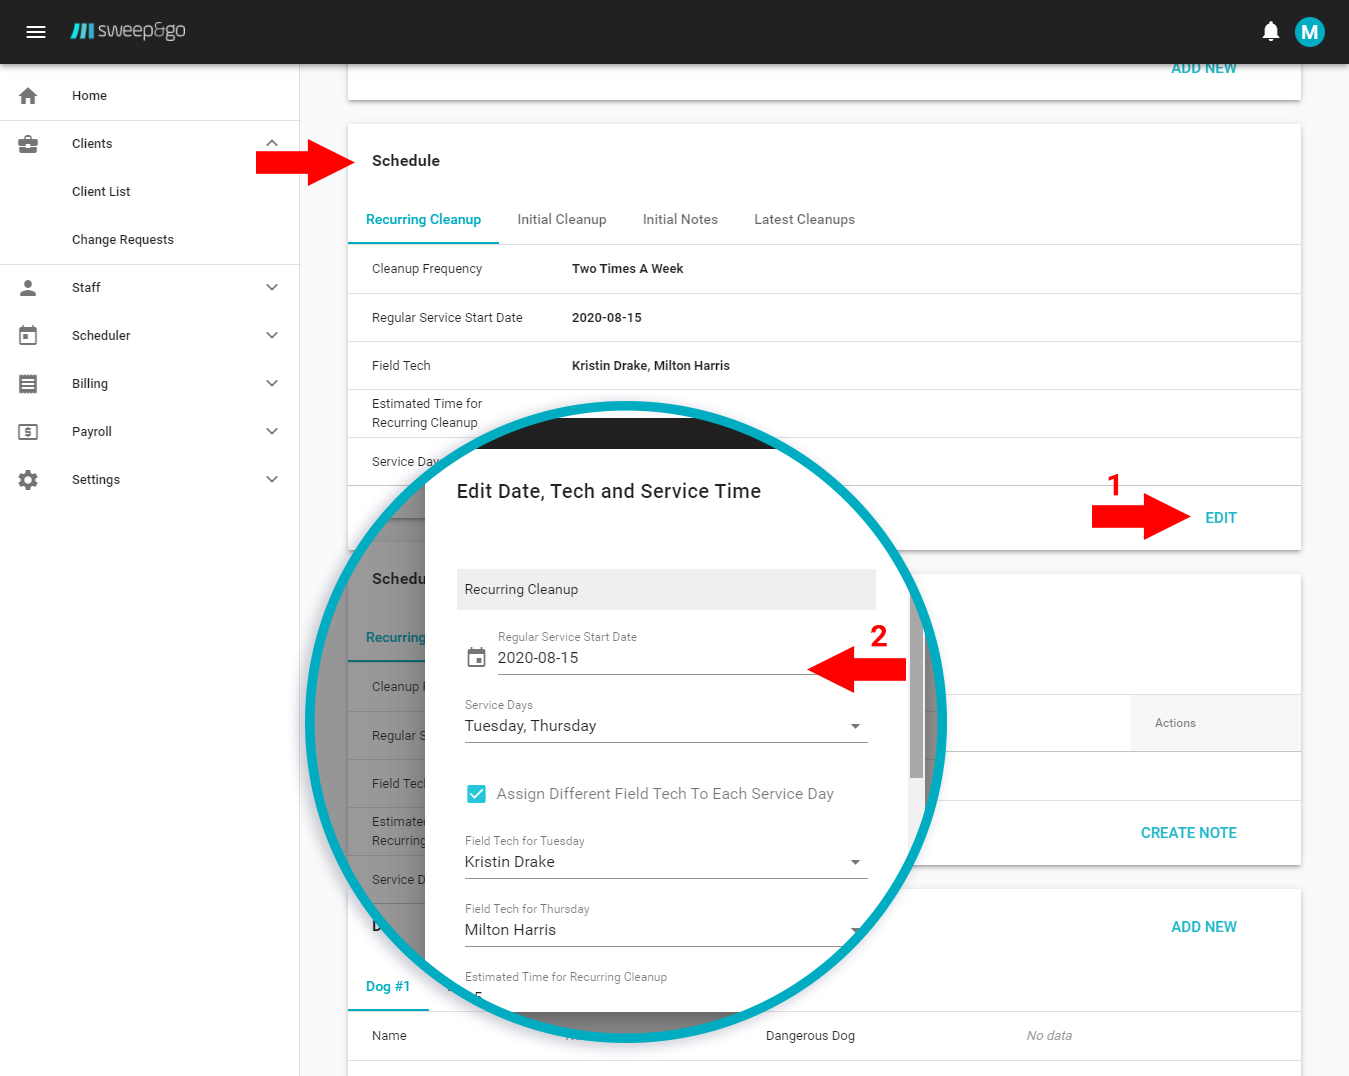
Task: Click the Payroll dollar icon
Action: click(28, 432)
